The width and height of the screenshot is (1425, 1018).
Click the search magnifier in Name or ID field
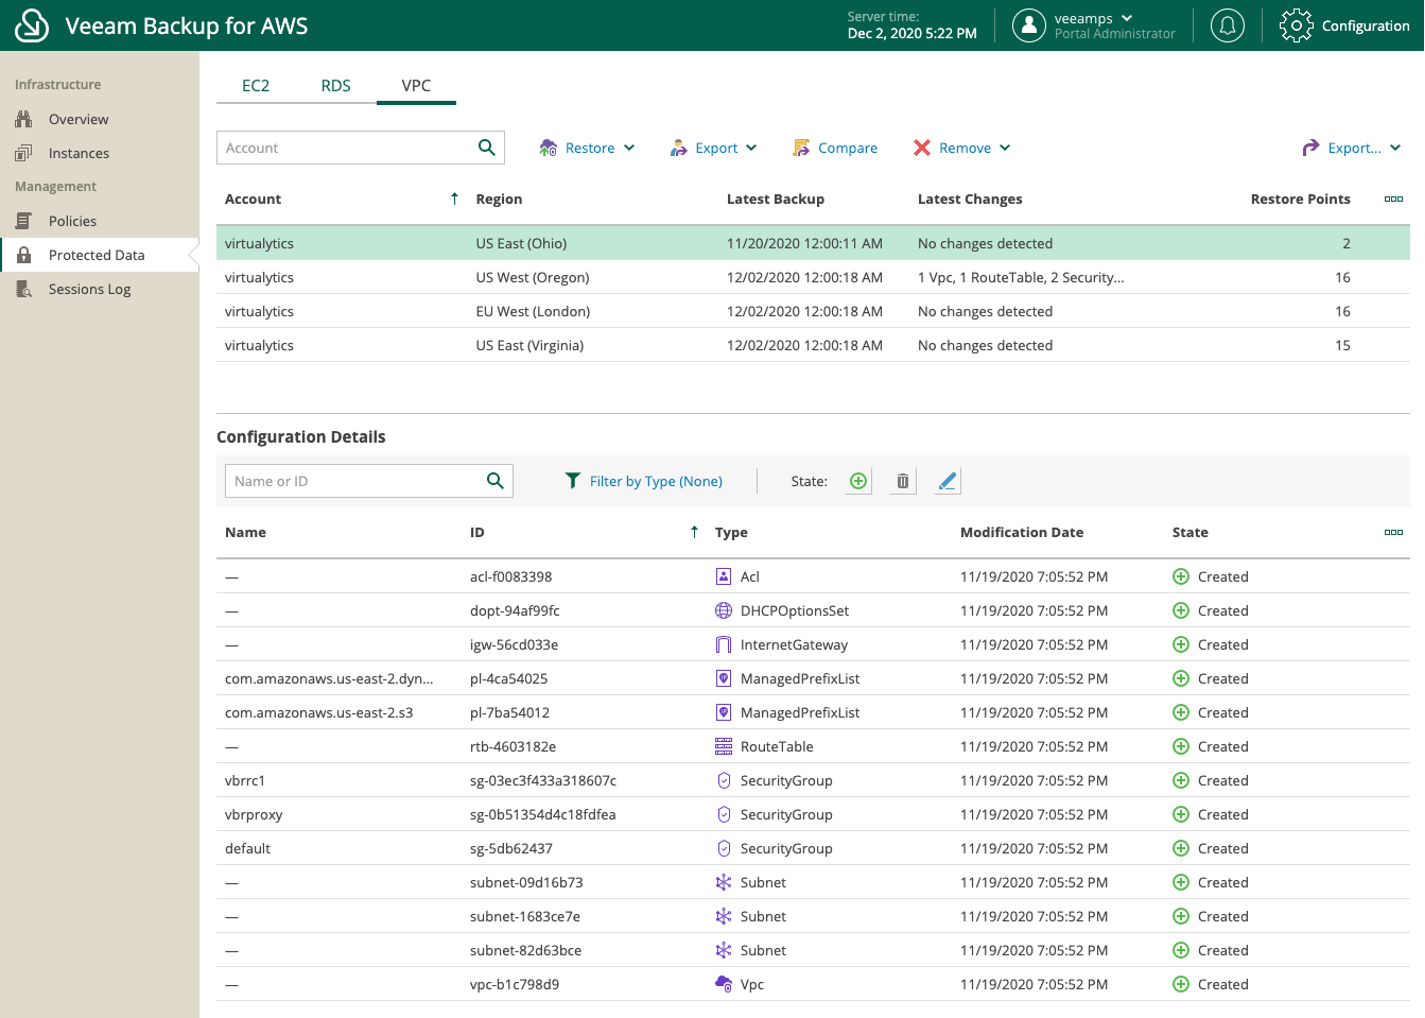tap(495, 481)
